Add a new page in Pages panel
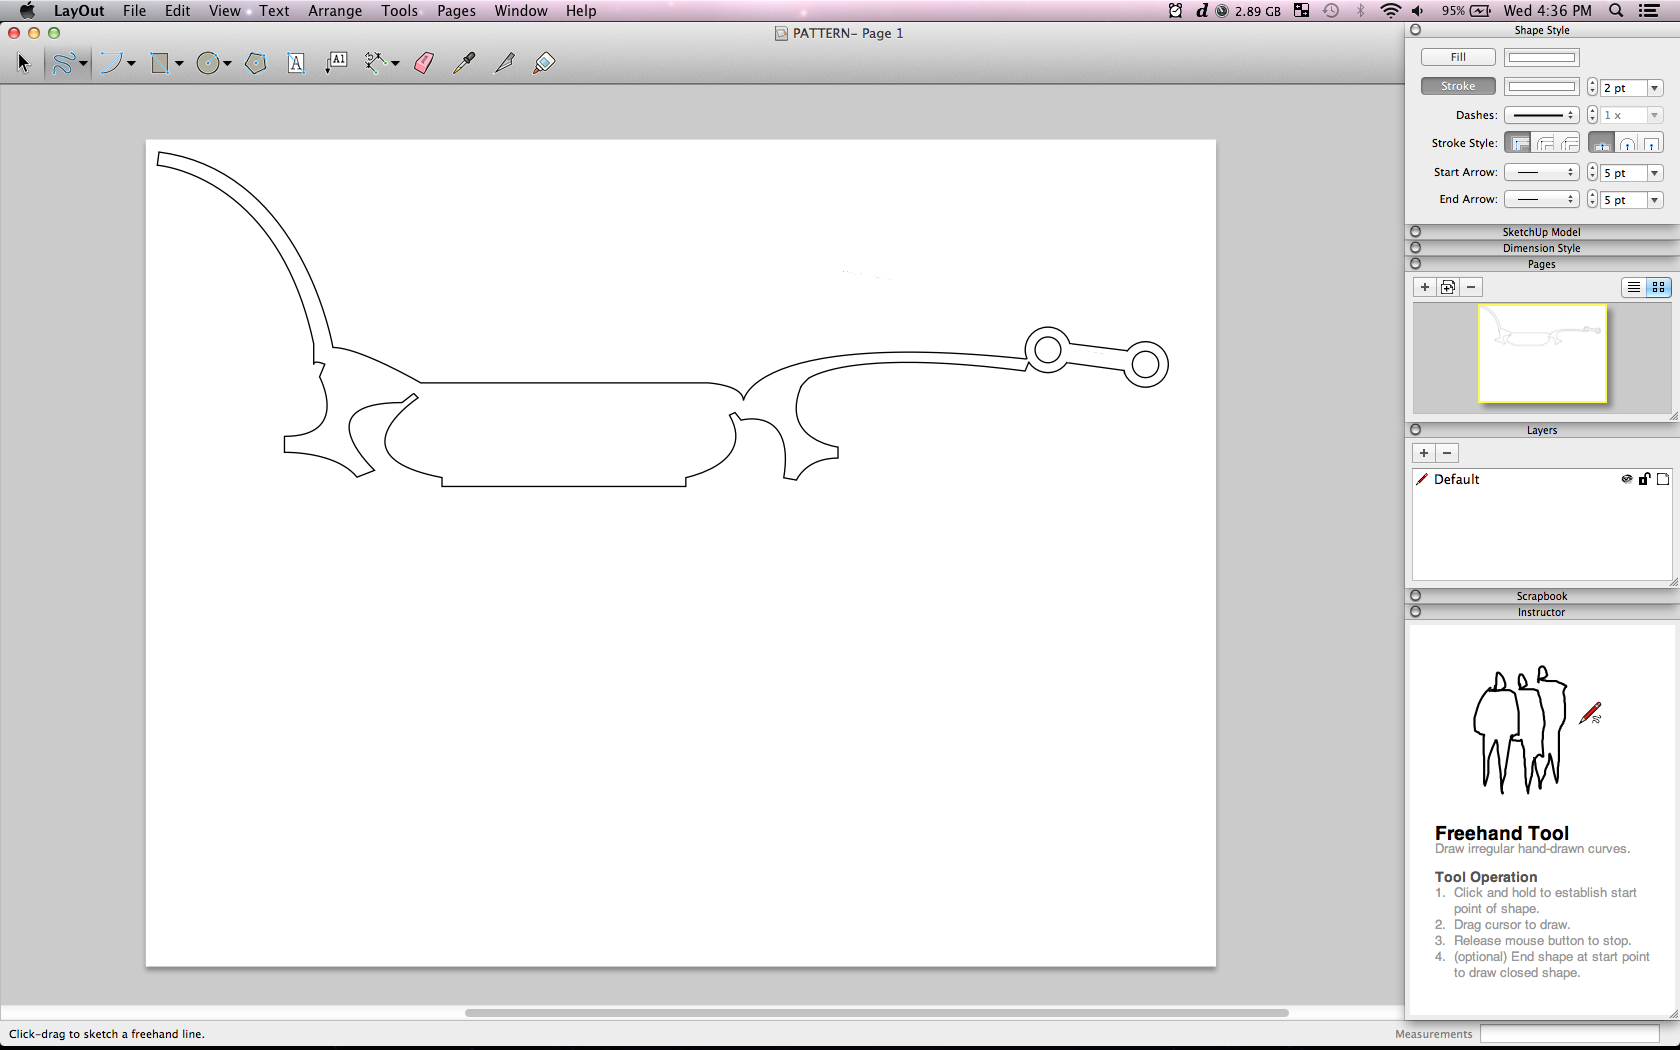This screenshot has width=1680, height=1050. pyautogui.click(x=1424, y=287)
